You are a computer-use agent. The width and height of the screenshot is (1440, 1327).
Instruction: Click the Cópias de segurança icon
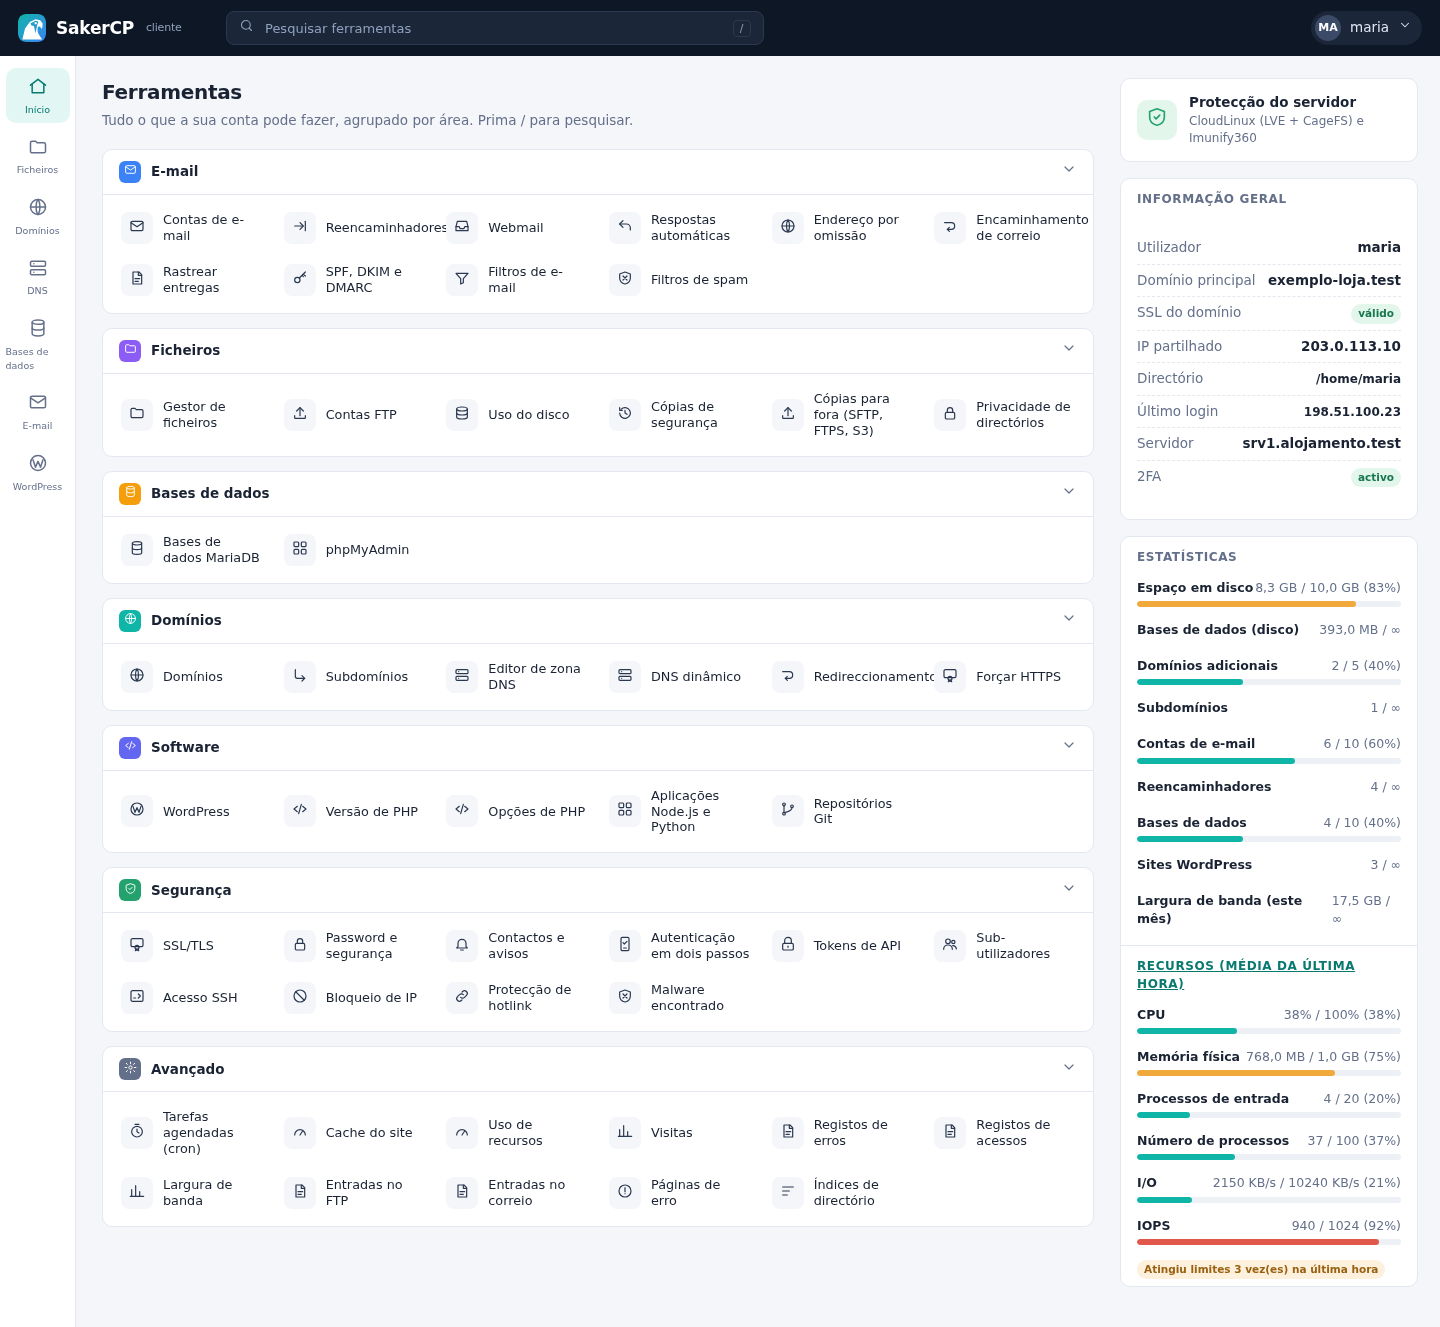pyautogui.click(x=625, y=414)
